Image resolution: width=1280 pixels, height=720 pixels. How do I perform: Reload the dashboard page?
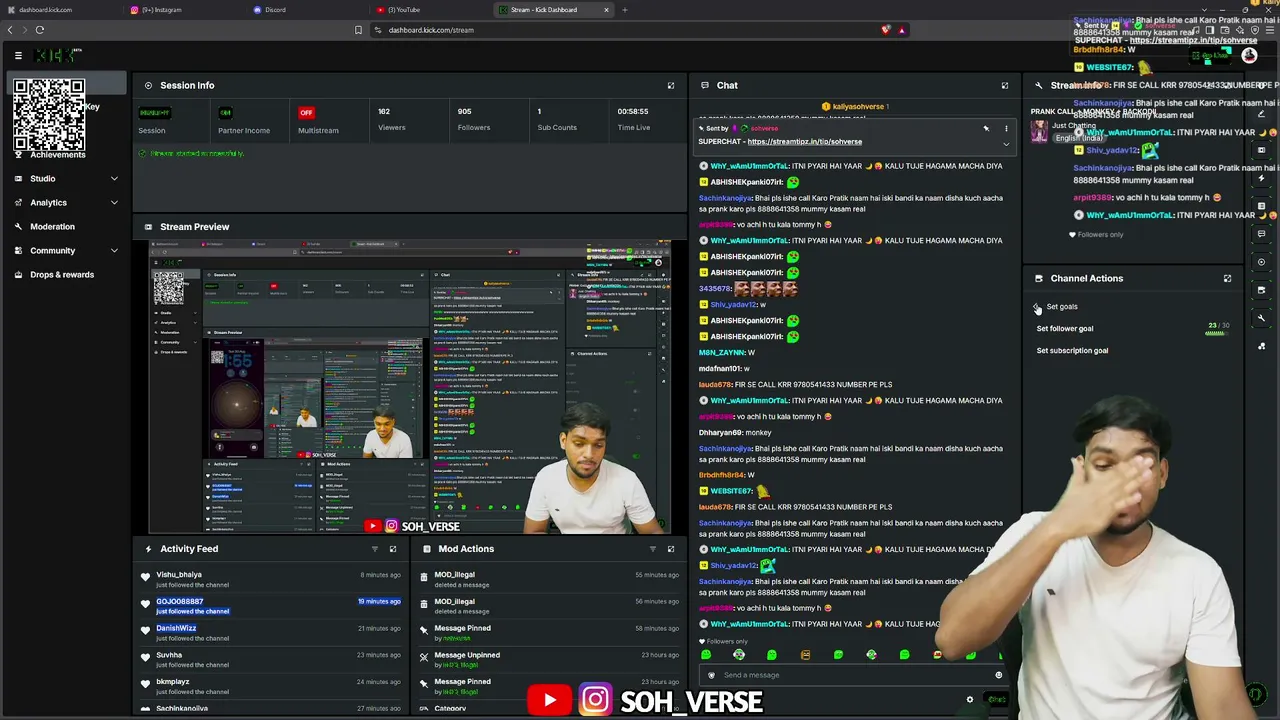click(40, 30)
